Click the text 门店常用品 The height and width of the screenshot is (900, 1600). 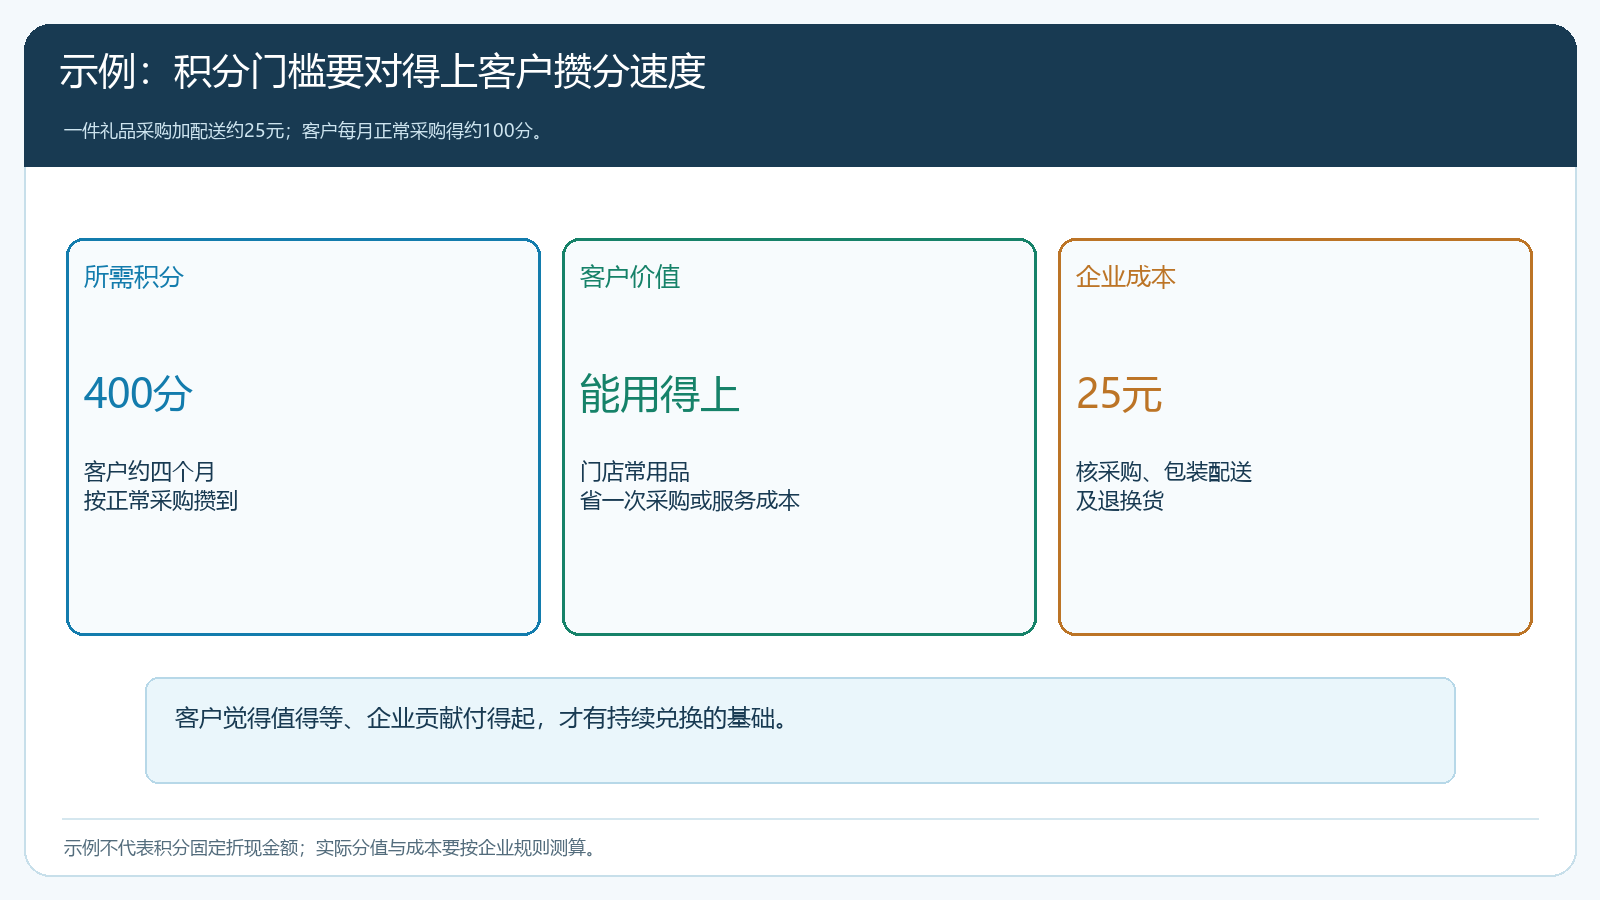(635, 472)
